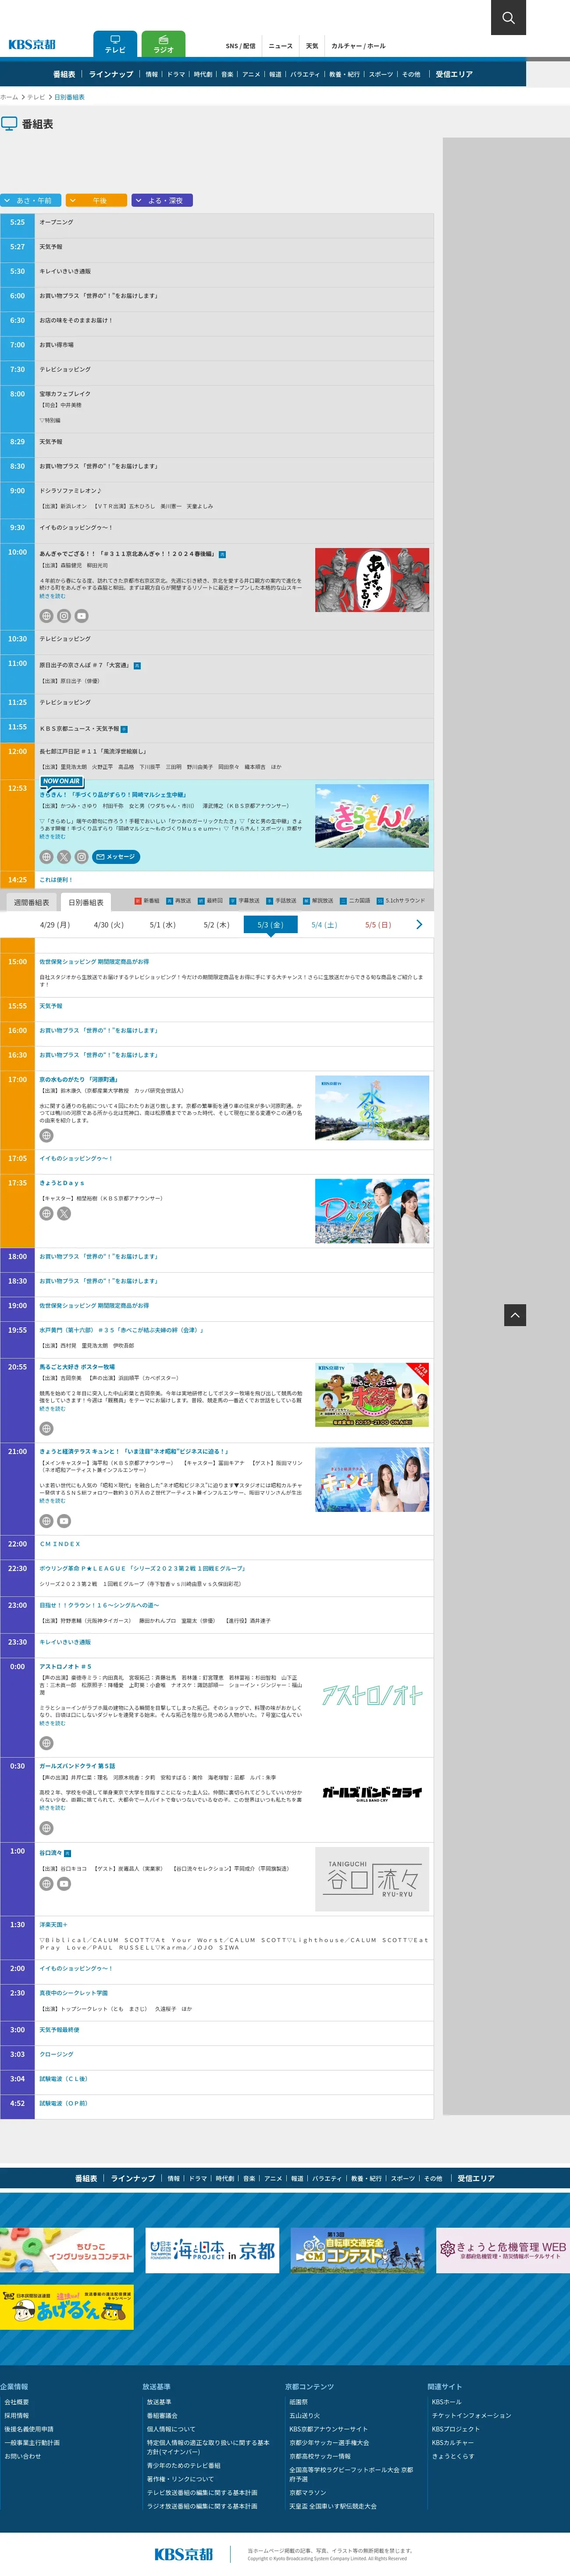Open web icon for あんぎゃでござる program
570x2576 pixels.
(x=46, y=616)
